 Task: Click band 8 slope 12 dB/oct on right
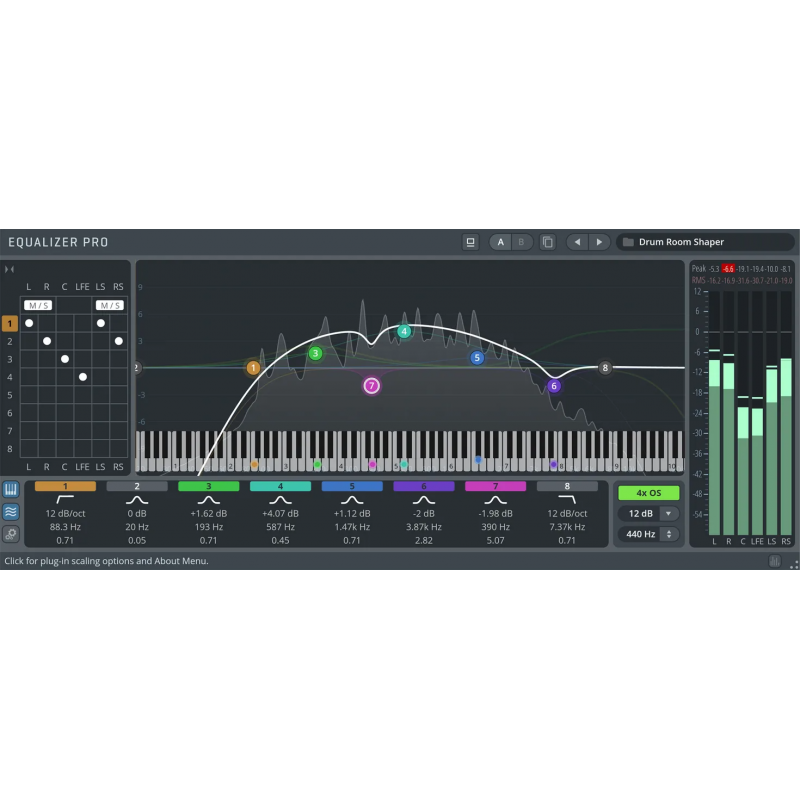[567, 513]
